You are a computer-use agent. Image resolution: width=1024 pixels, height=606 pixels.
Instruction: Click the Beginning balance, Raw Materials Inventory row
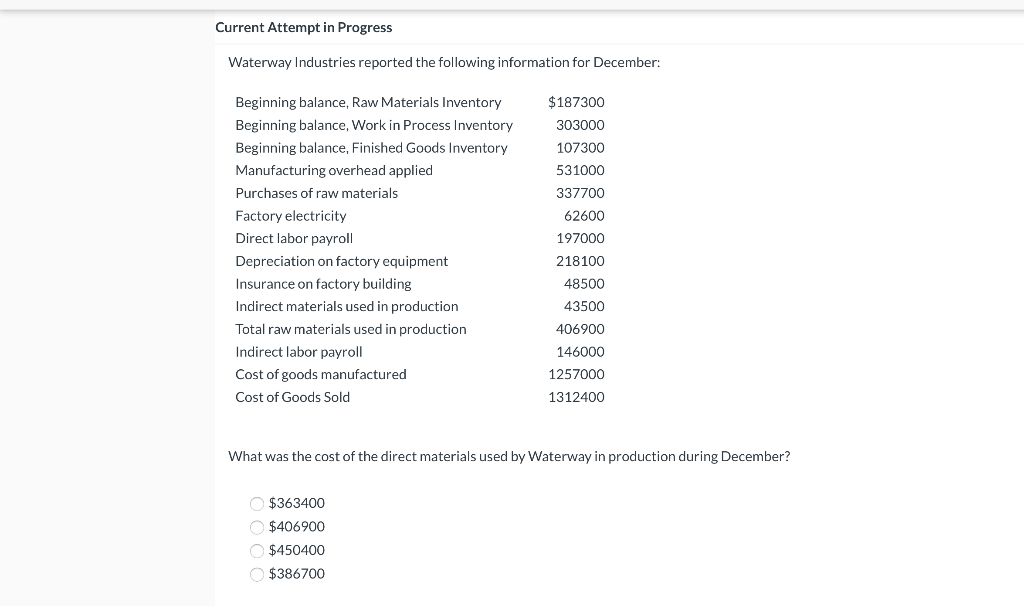coord(368,102)
